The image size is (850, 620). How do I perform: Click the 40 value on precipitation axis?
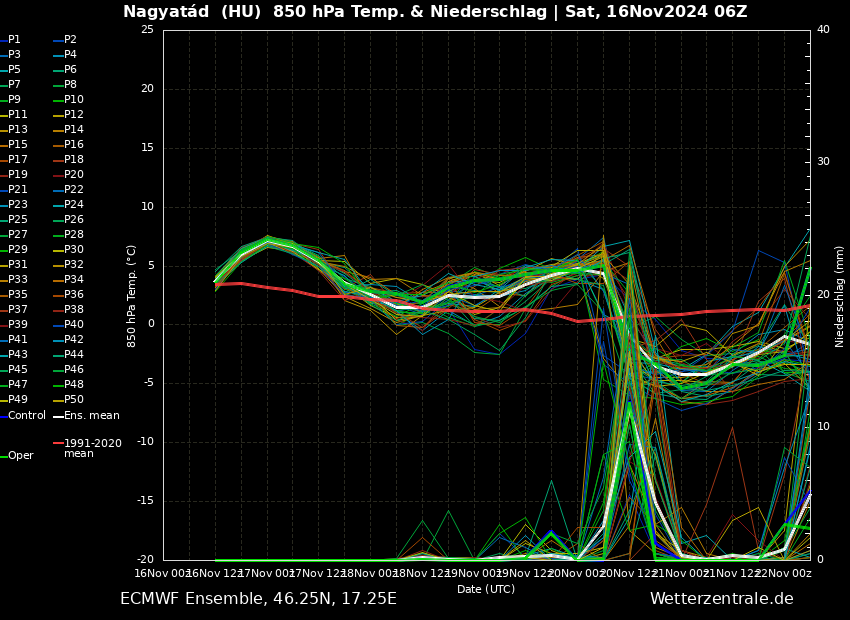click(823, 30)
